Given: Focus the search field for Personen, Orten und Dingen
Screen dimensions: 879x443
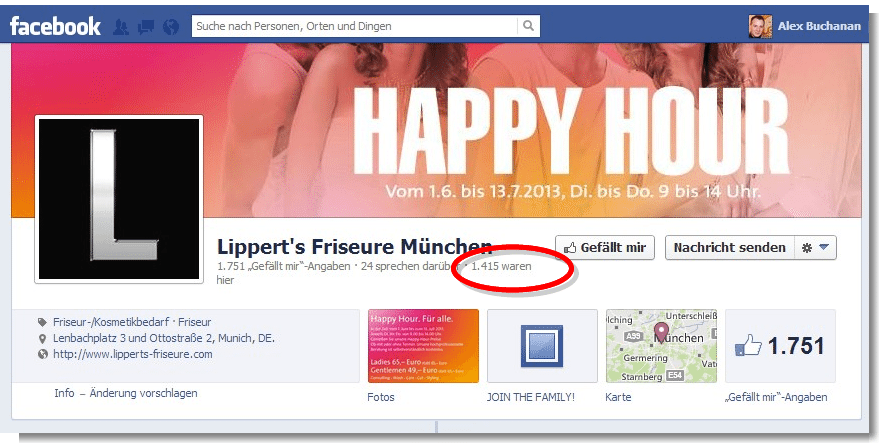Looking at the screenshot, I should click(x=354, y=26).
